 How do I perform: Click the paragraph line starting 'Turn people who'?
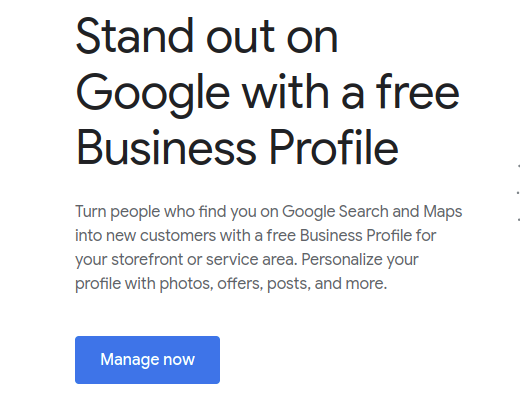[x=269, y=212]
